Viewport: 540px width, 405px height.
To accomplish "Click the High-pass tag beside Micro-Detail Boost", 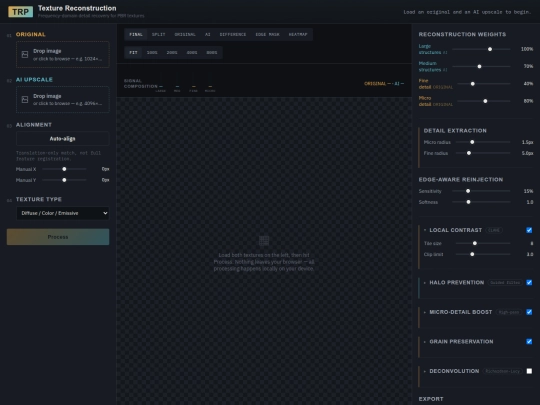I will pos(509,312).
